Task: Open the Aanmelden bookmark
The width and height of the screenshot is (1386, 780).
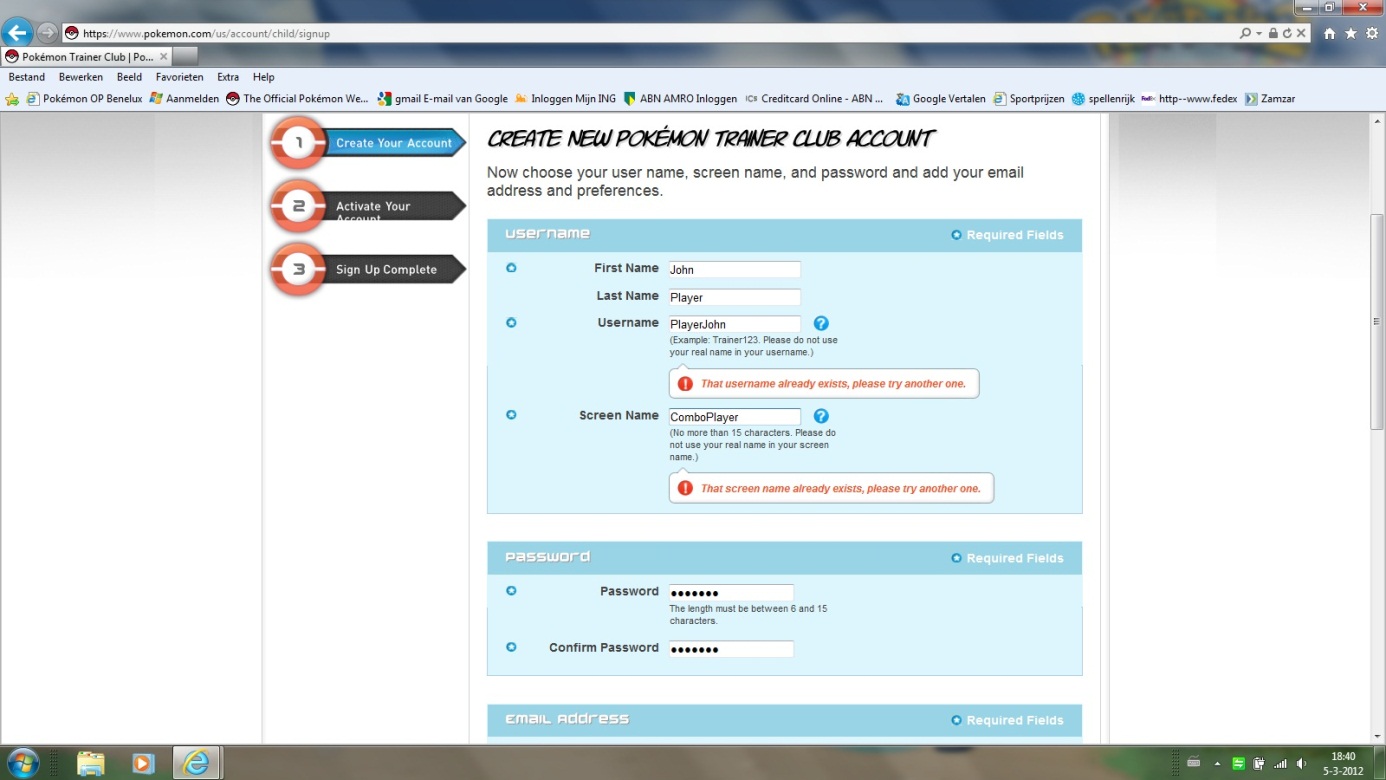Action: point(184,99)
